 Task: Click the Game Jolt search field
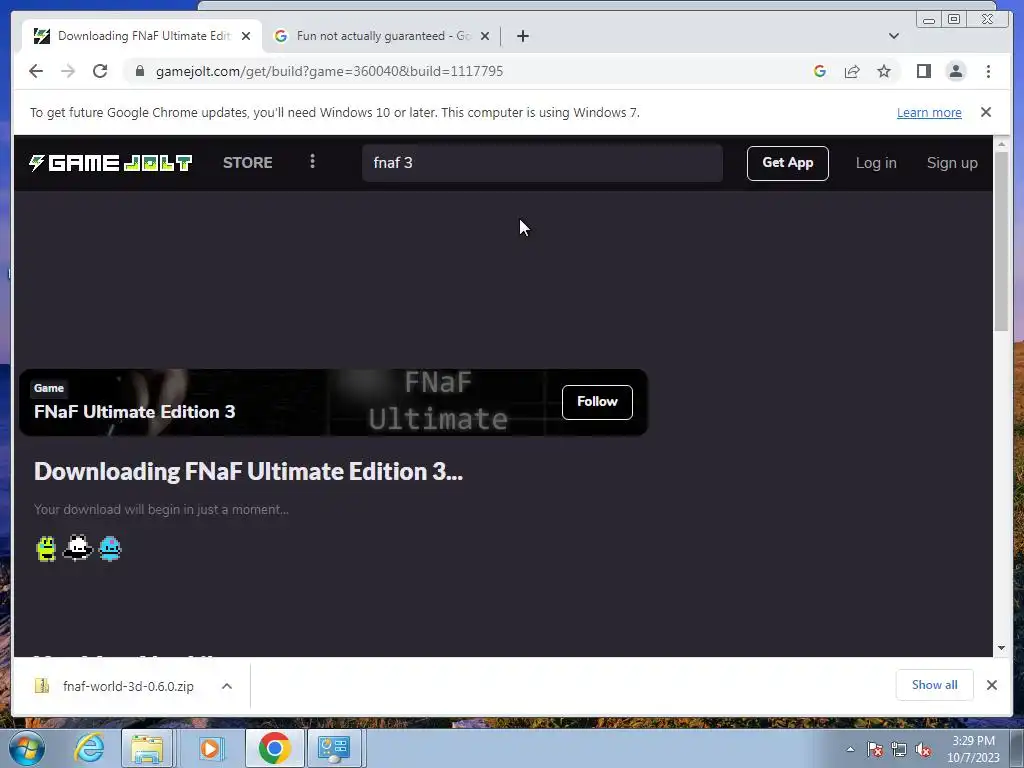542,163
